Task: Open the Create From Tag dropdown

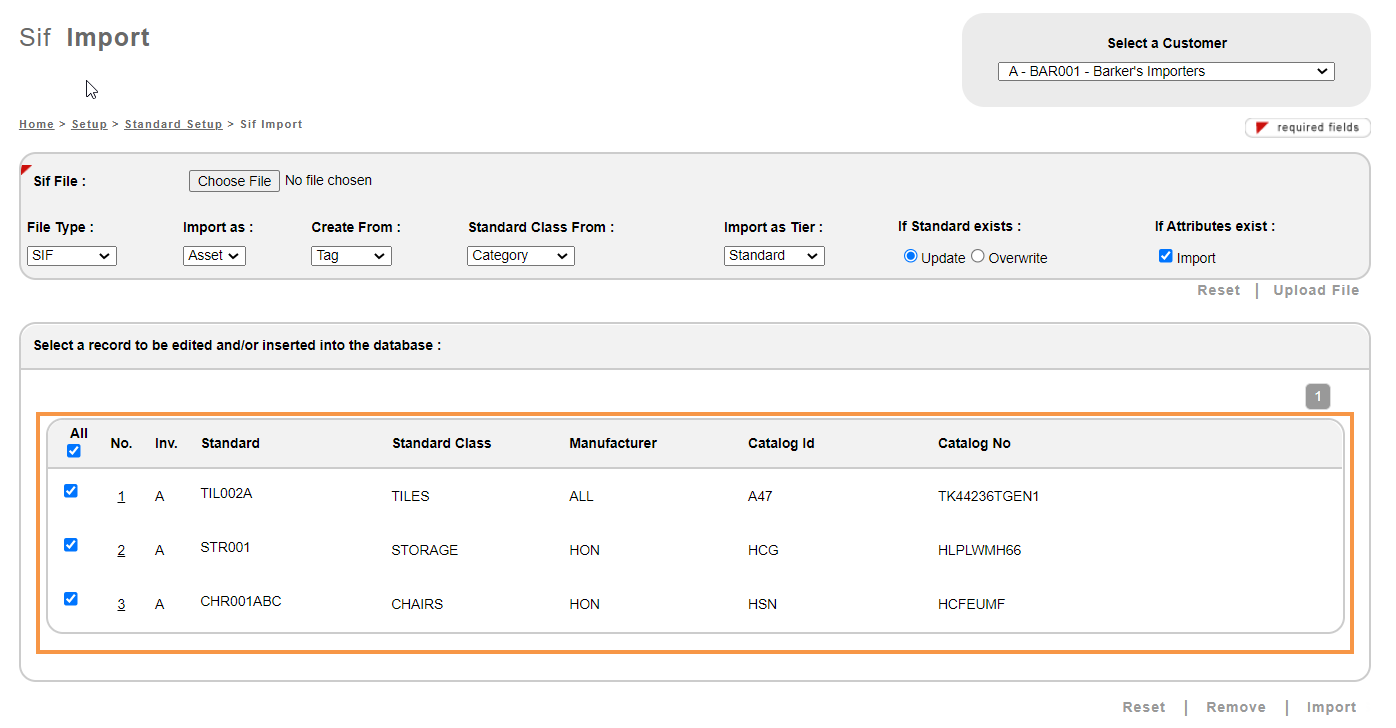Action: [x=351, y=256]
